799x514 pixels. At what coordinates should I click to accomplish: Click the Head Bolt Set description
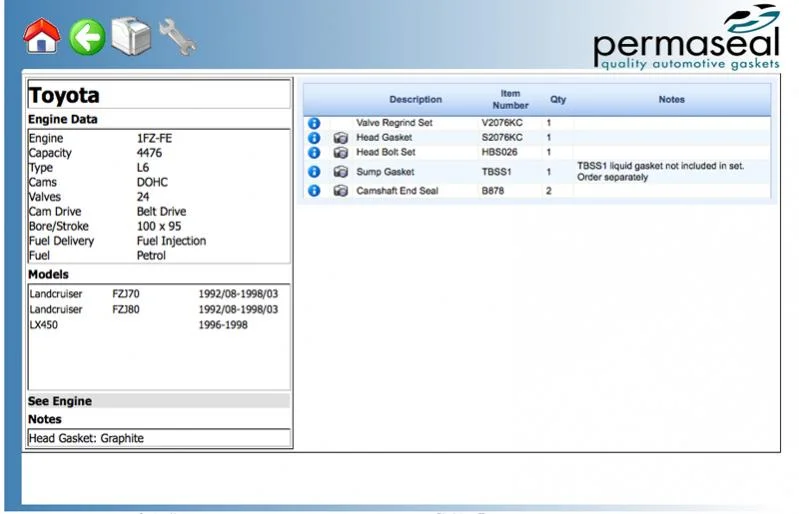(385, 152)
